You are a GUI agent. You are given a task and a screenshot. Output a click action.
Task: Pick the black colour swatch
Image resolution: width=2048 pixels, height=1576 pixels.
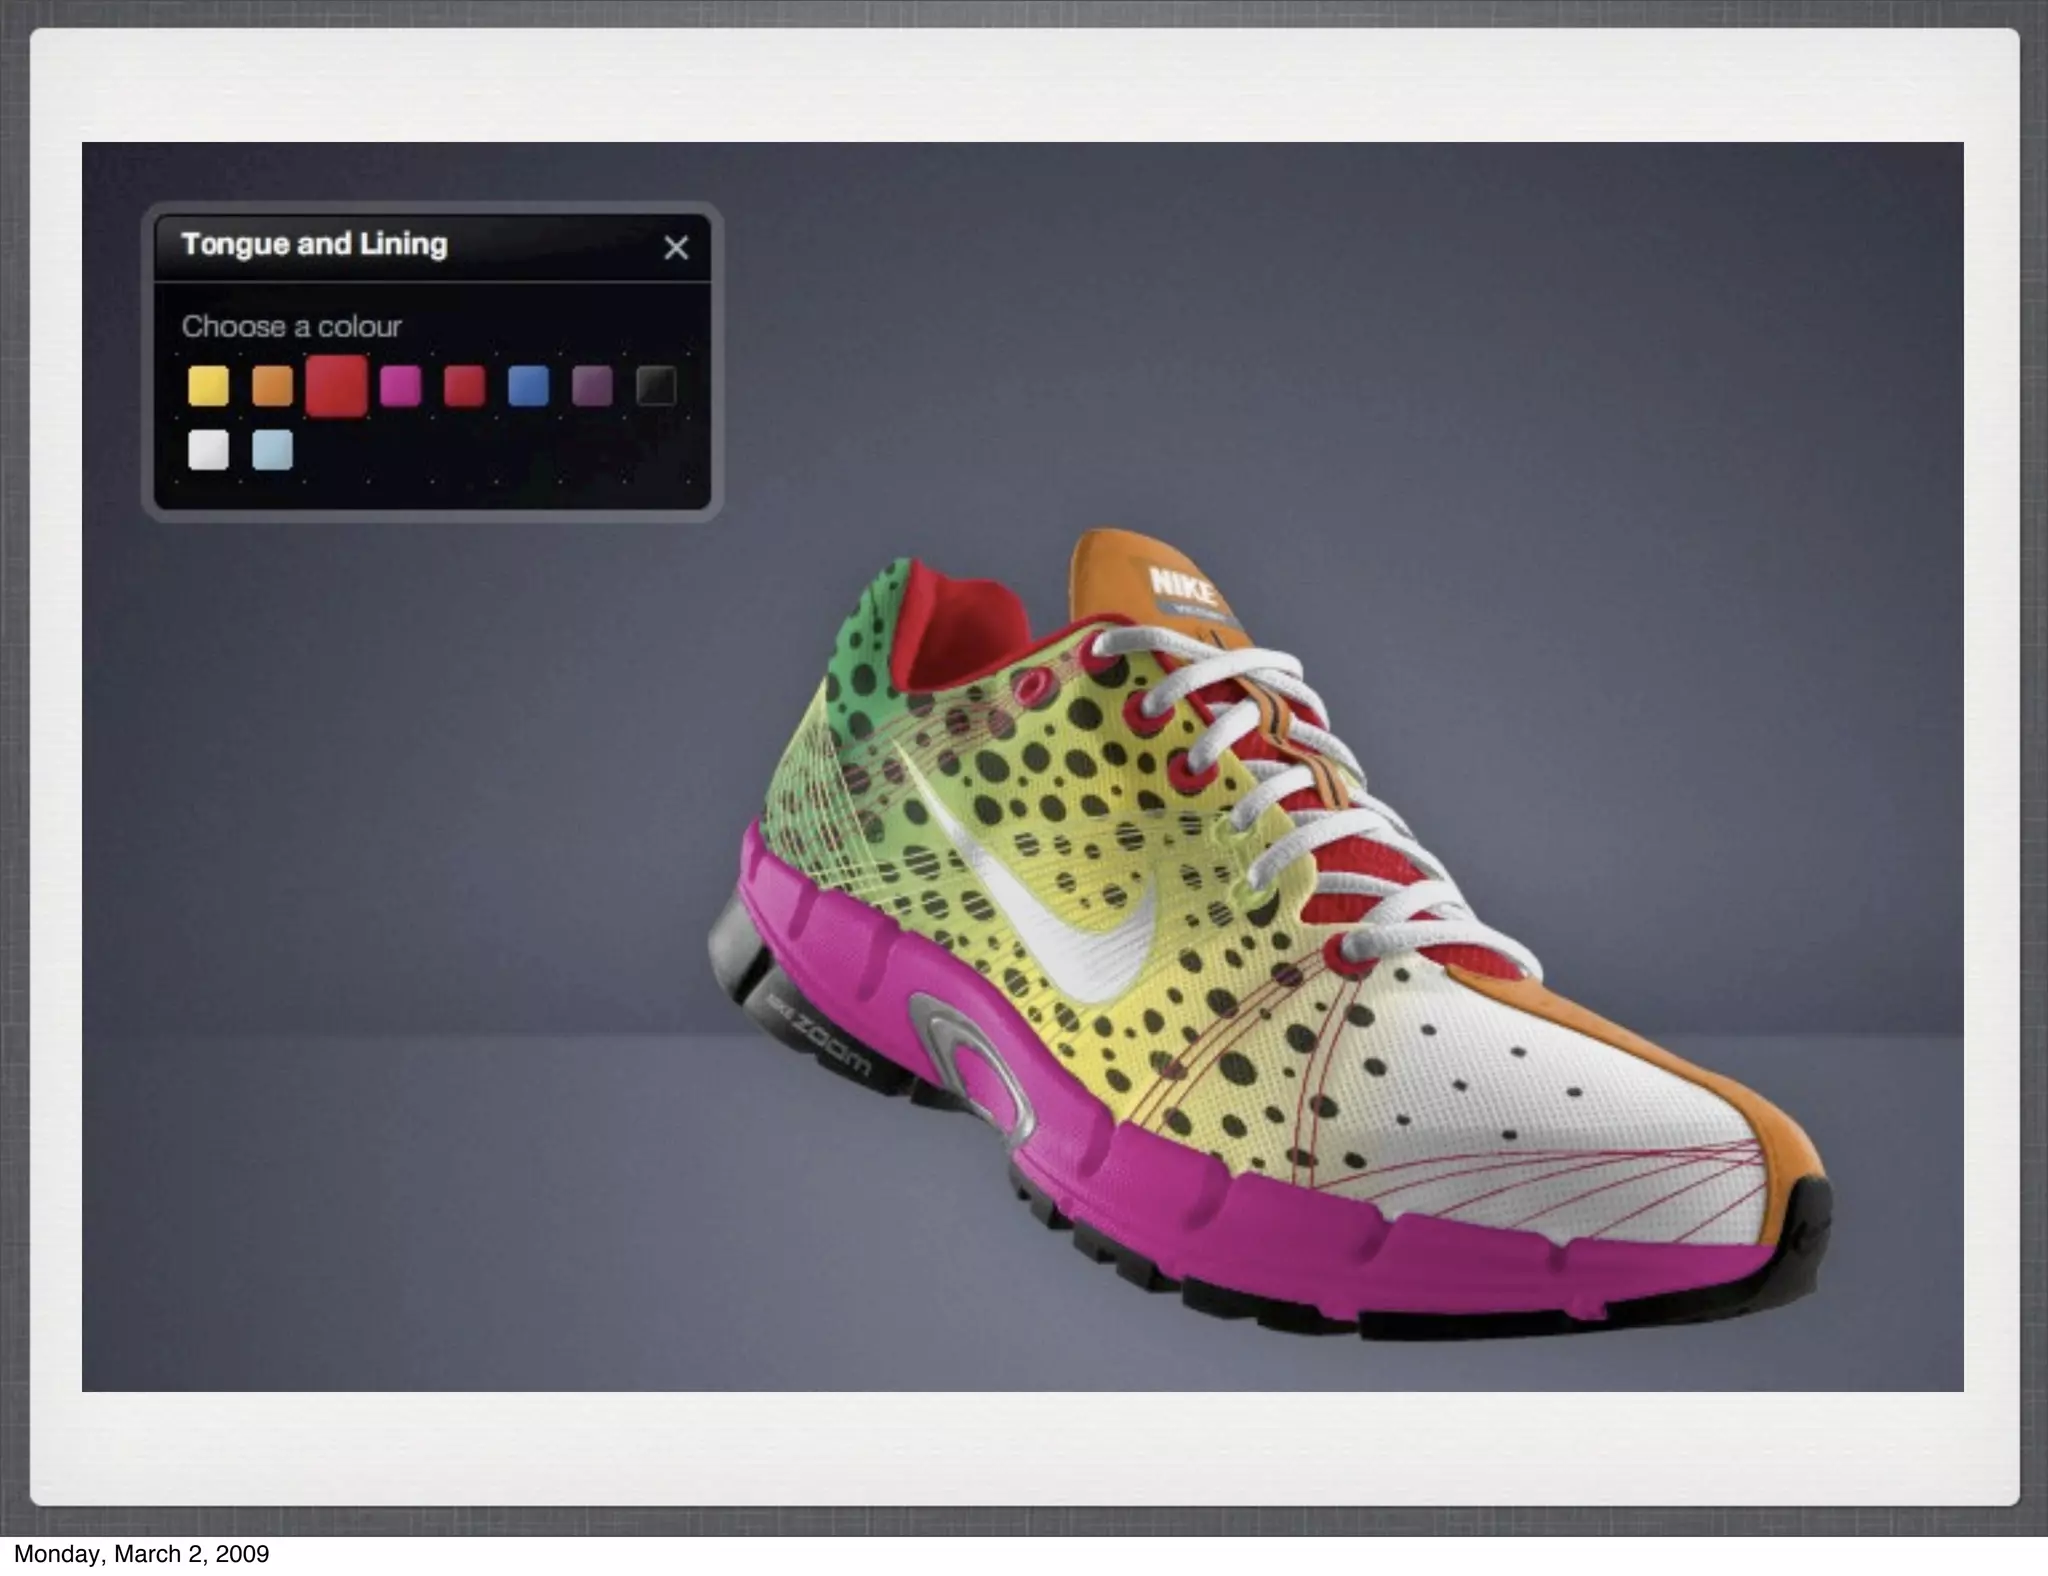point(656,386)
